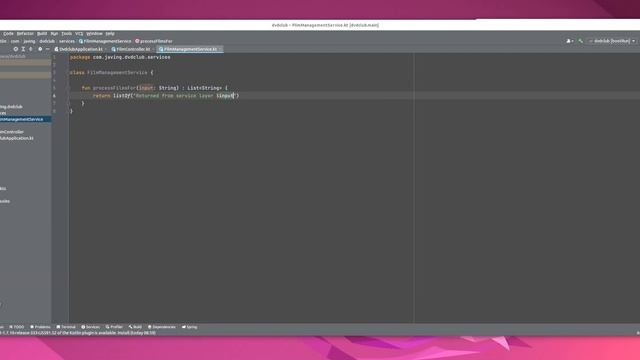Open project panel settings gear
The width and height of the screenshot is (640, 360).
(x=40, y=49)
